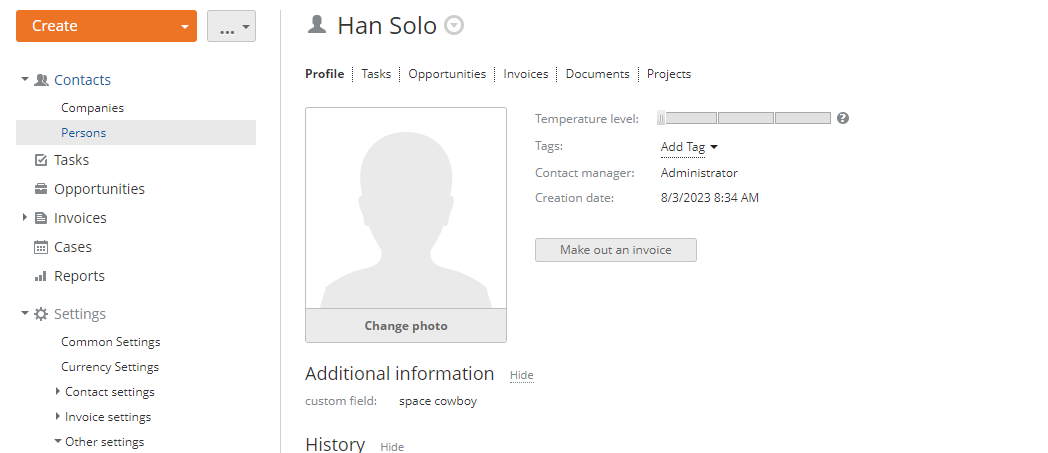
Task: Click the Temperature level slider handle
Action: 661,118
